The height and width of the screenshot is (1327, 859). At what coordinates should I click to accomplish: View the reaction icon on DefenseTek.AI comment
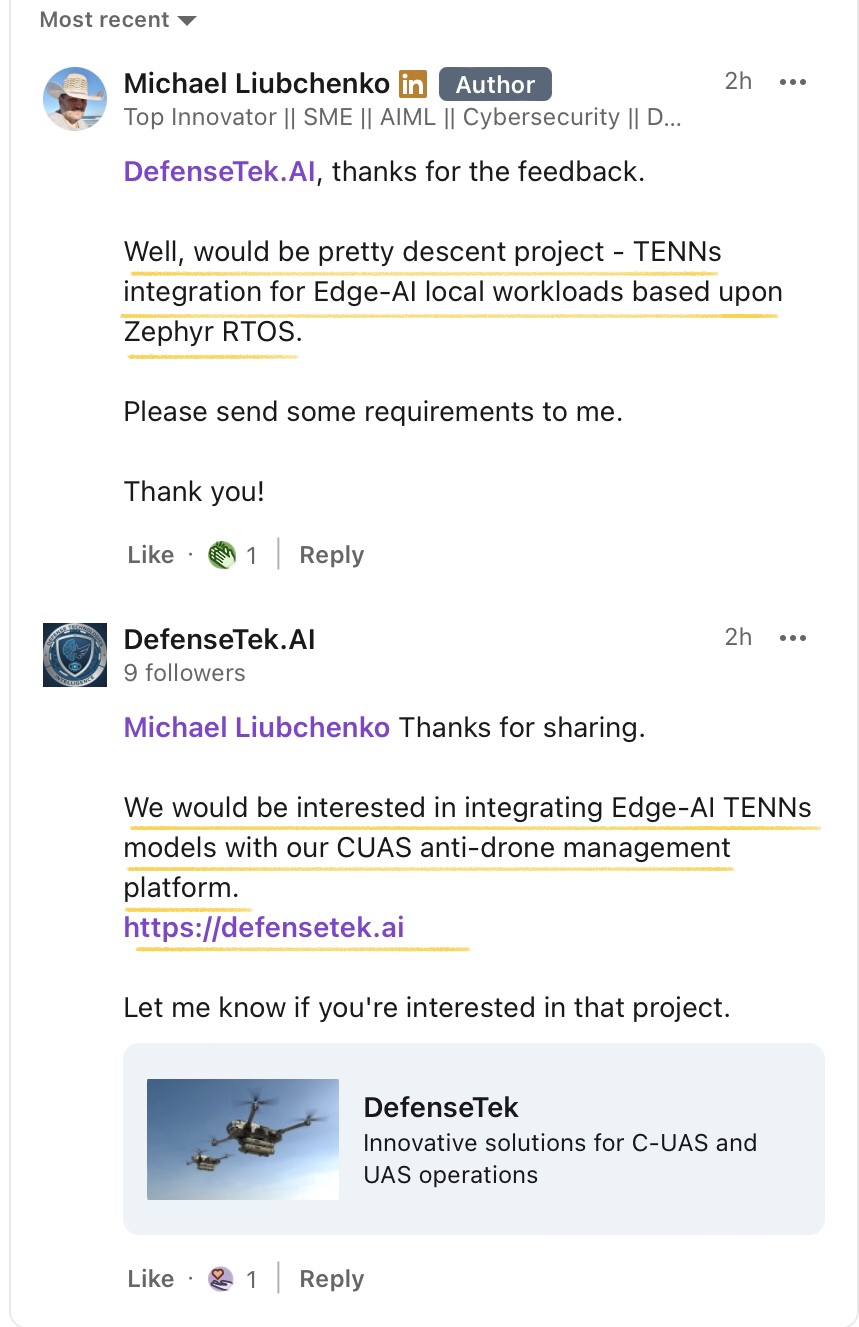tap(221, 1279)
